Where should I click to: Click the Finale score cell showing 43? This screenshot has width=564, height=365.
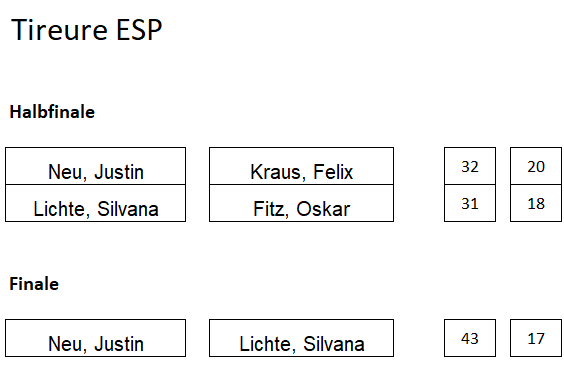[470, 338]
